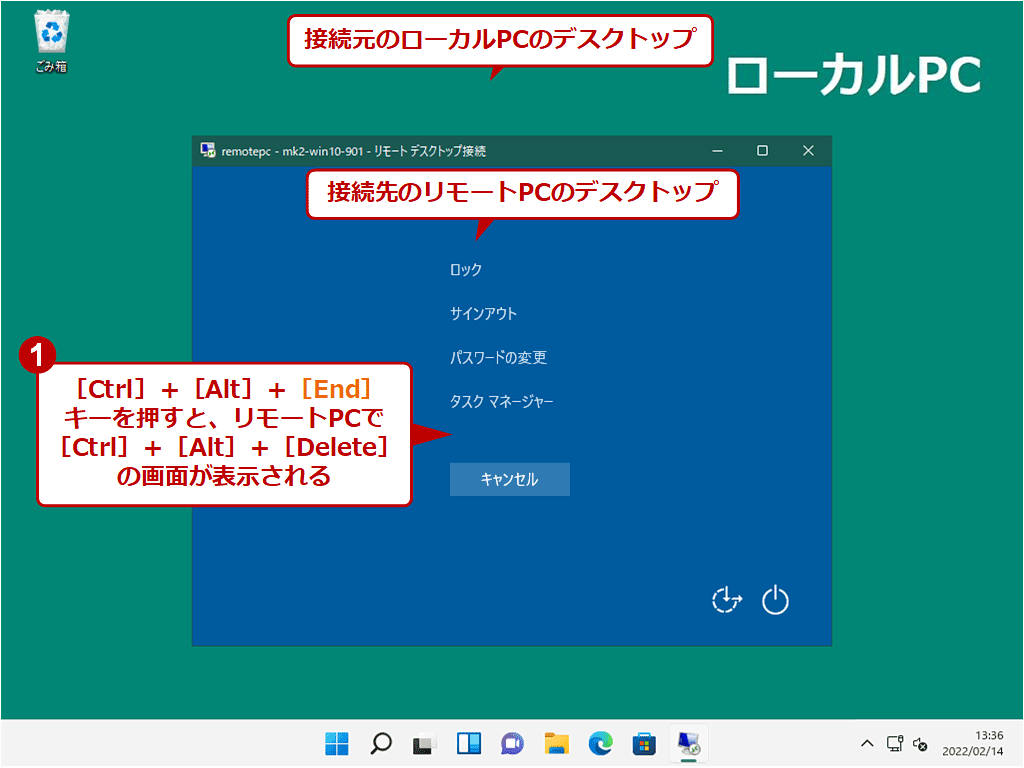Expand hidden icons in the system tray
The image size is (1024, 768).
pos(867,744)
